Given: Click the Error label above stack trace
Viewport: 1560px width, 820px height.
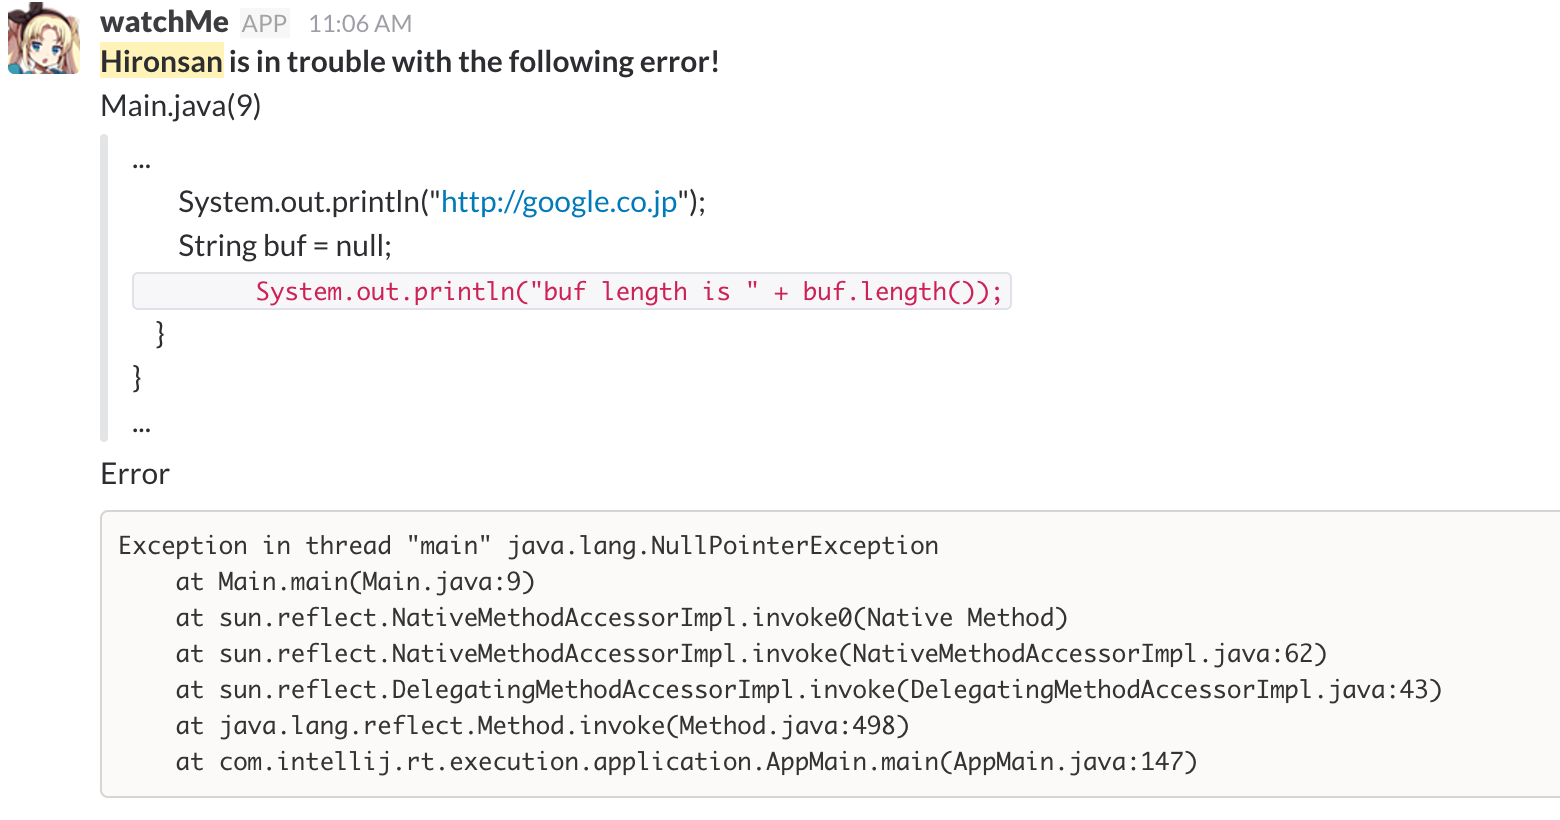Looking at the screenshot, I should pyautogui.click(x=135, y=474).
